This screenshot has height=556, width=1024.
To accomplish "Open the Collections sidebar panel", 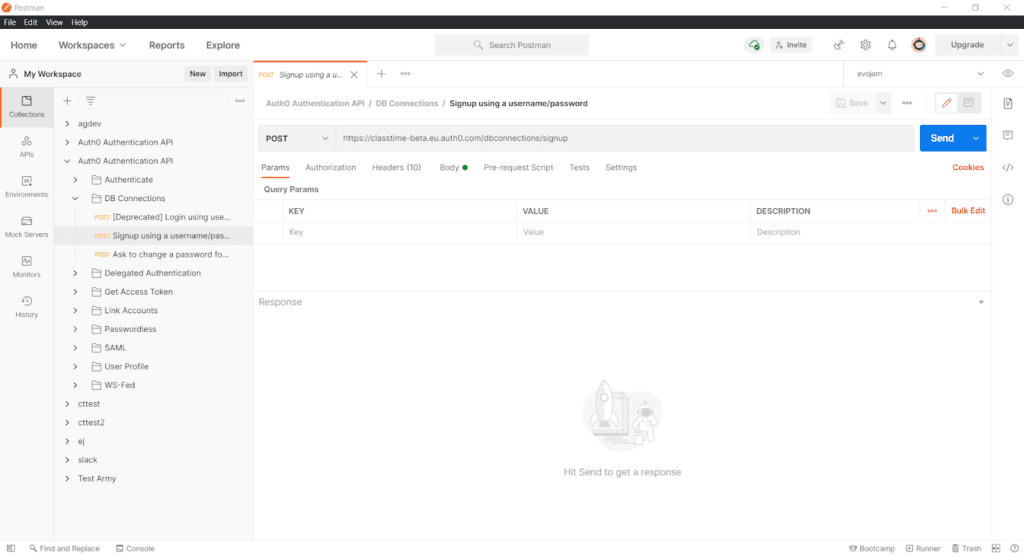I will (27, 106).
